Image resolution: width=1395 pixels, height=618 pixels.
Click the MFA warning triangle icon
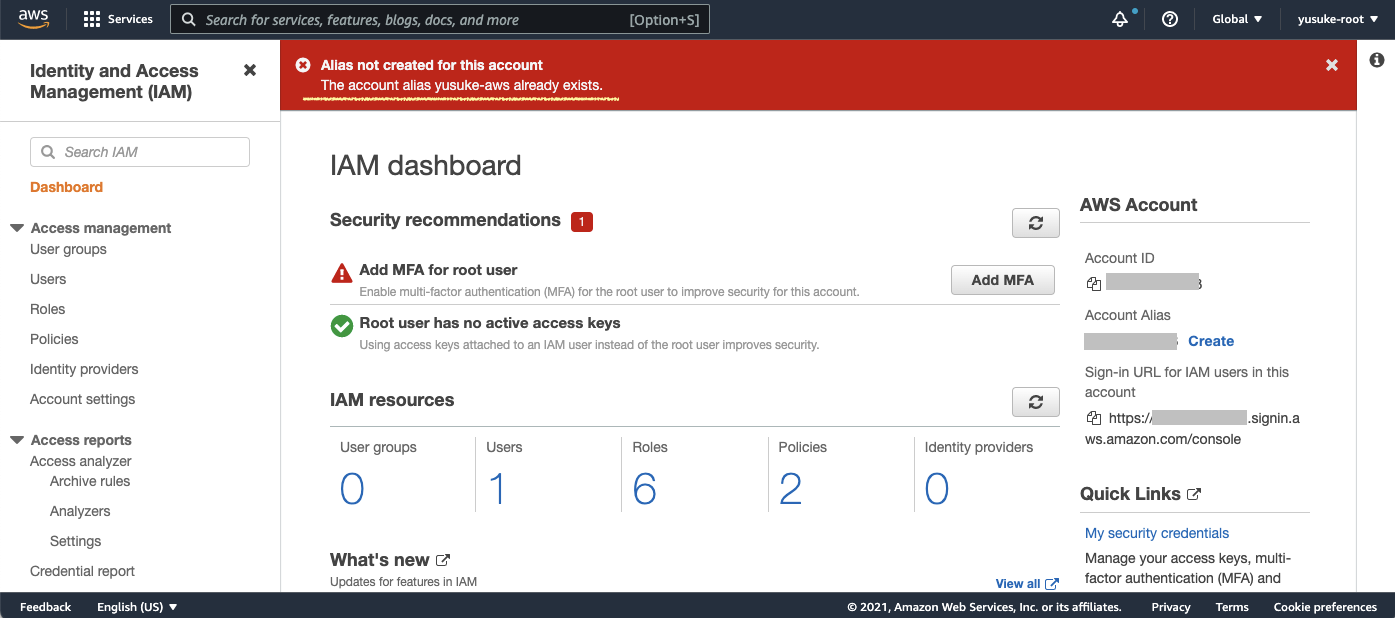(x=342, y=272)
